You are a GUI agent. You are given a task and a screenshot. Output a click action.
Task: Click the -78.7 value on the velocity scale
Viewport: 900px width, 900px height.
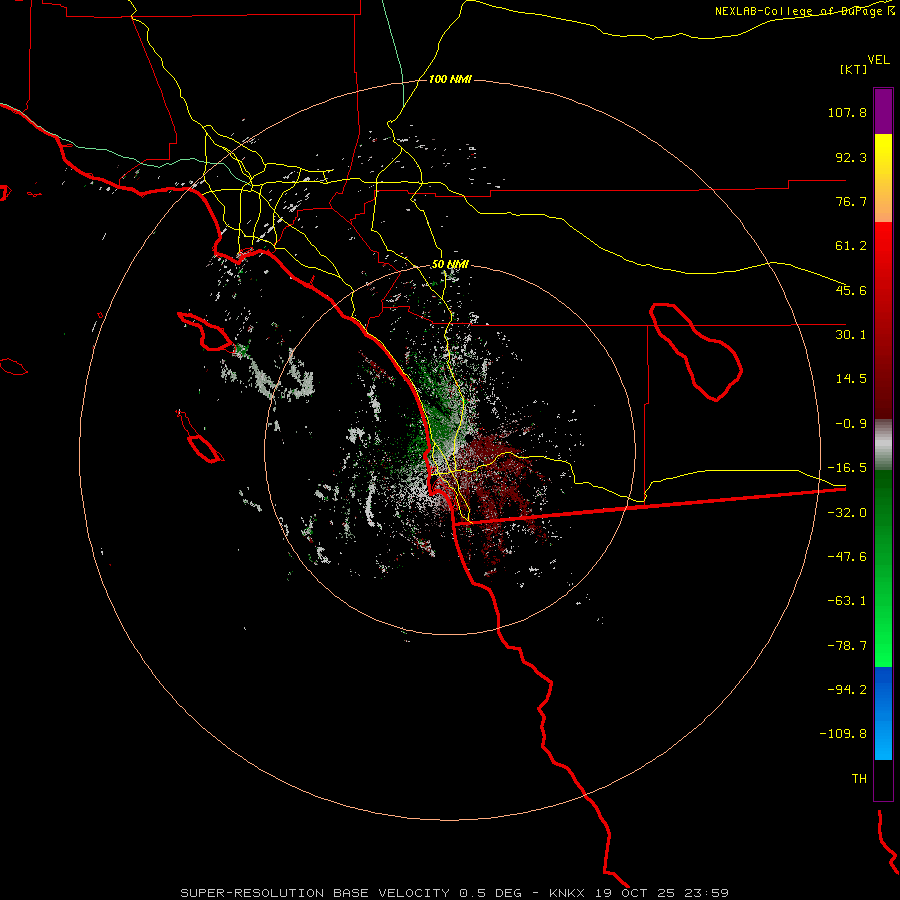pyautogui.click(x=847, y=646)
